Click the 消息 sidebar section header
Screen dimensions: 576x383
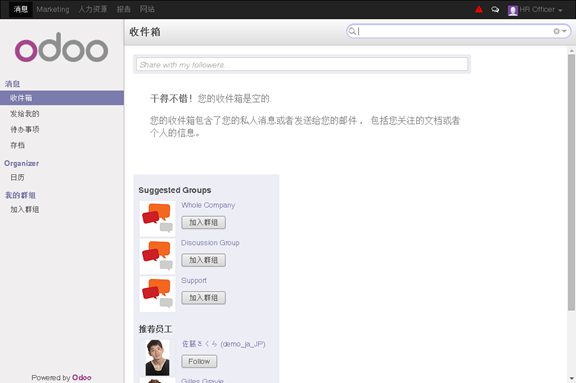12,84
